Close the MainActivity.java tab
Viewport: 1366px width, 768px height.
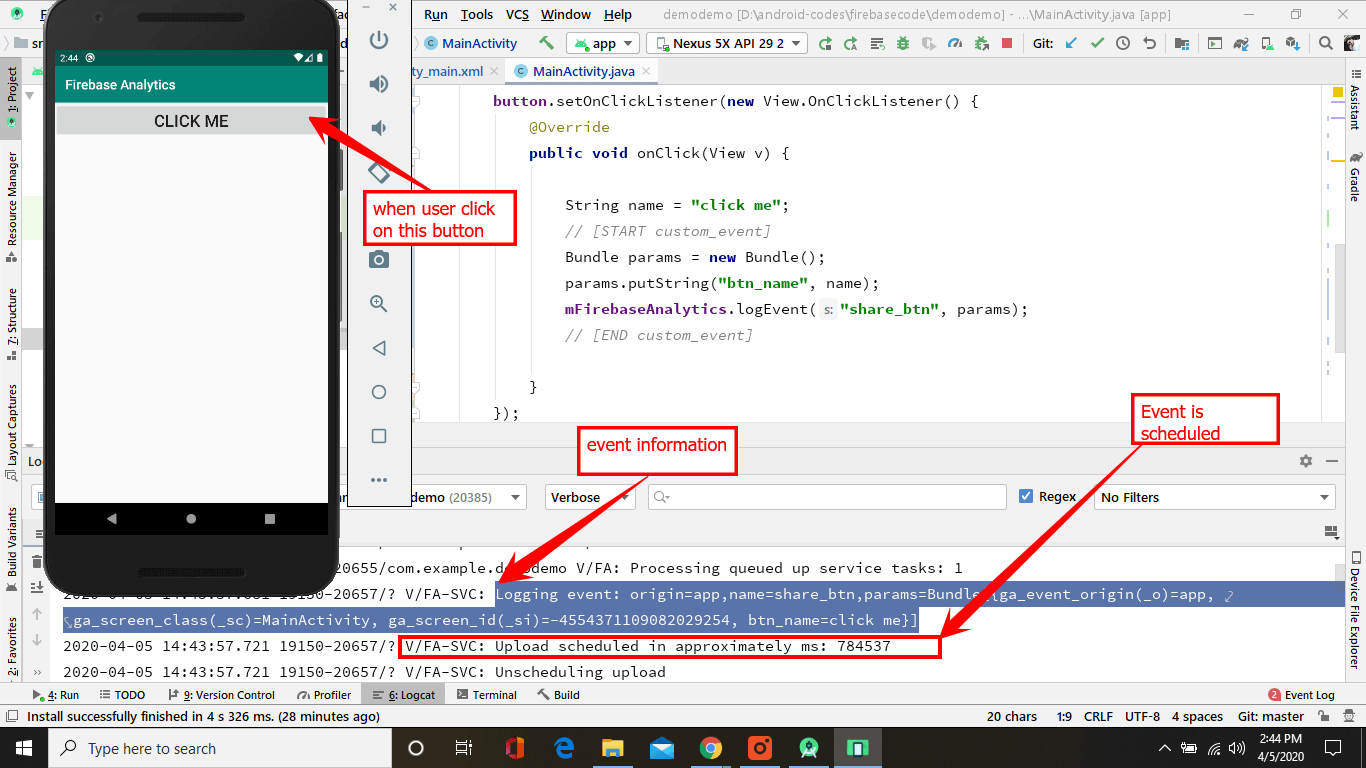point(646,72)
